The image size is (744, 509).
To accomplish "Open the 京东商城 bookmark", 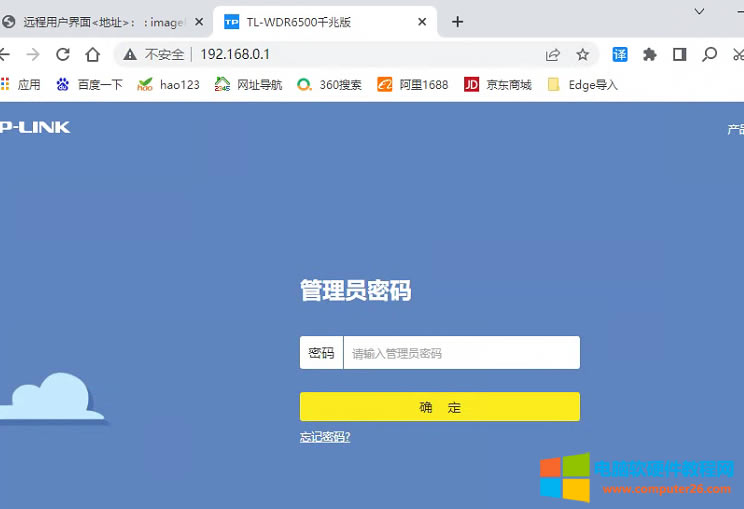I will (x=498, y=85).
